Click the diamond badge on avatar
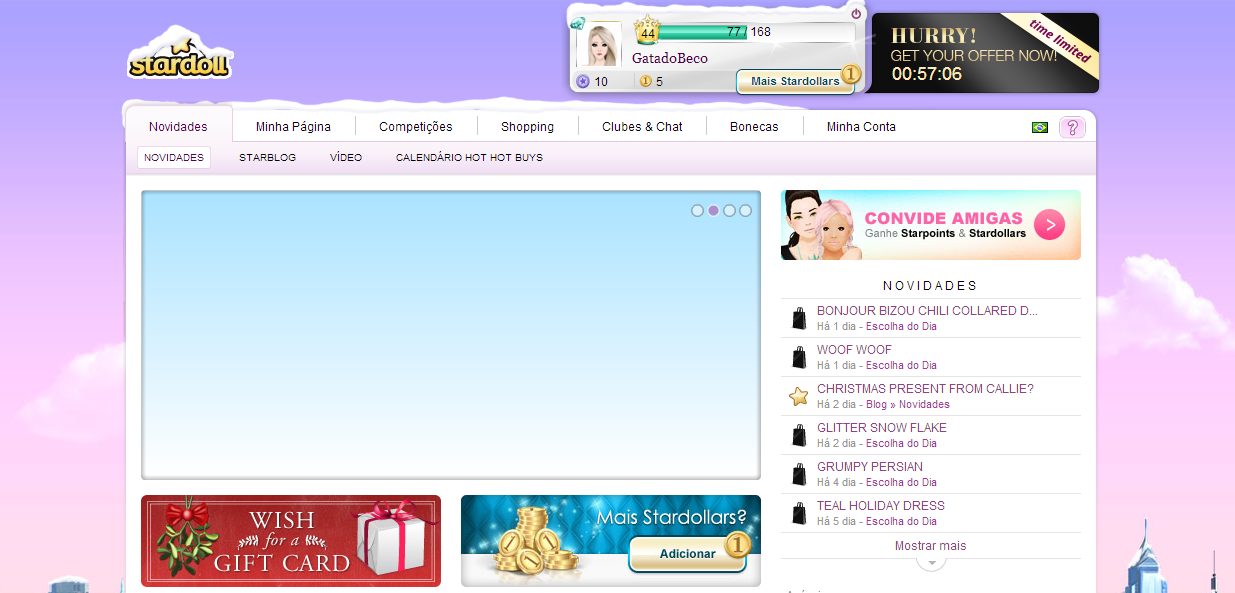The image size is (1235, 593). tap(578, 23)
